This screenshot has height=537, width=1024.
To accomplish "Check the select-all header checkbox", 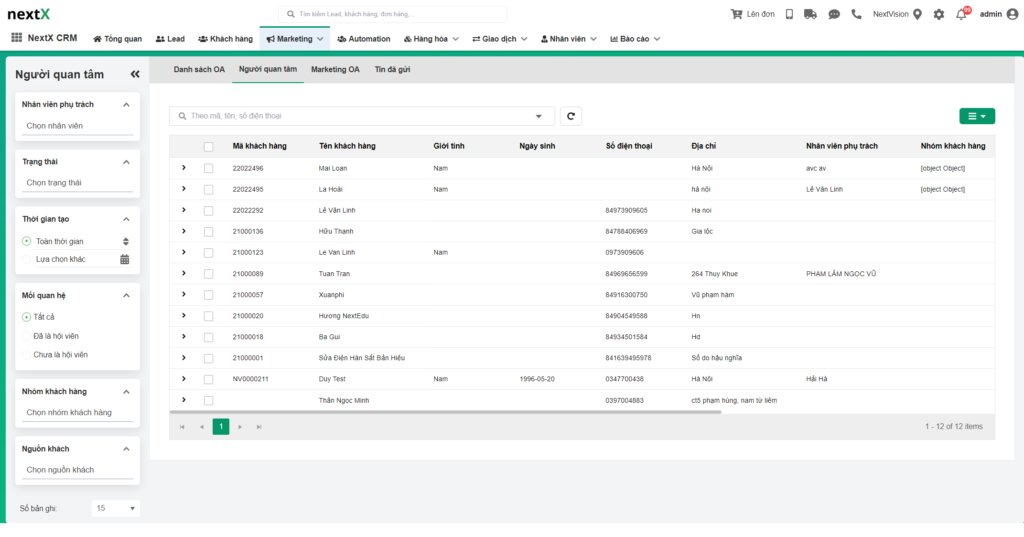I will coord(208,146).
